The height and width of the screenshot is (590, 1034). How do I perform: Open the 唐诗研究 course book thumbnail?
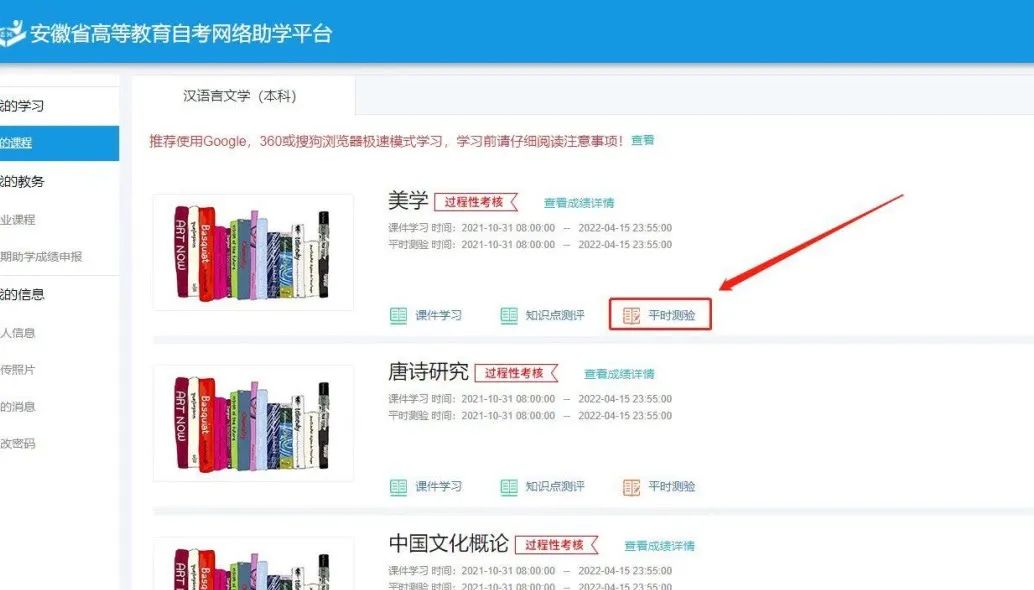(253, 424)
